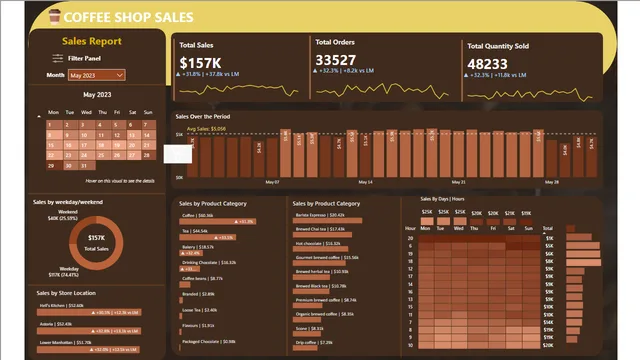Select the Brewed Chai tea product bar
The image size is (640, 360).
(322, 235)
